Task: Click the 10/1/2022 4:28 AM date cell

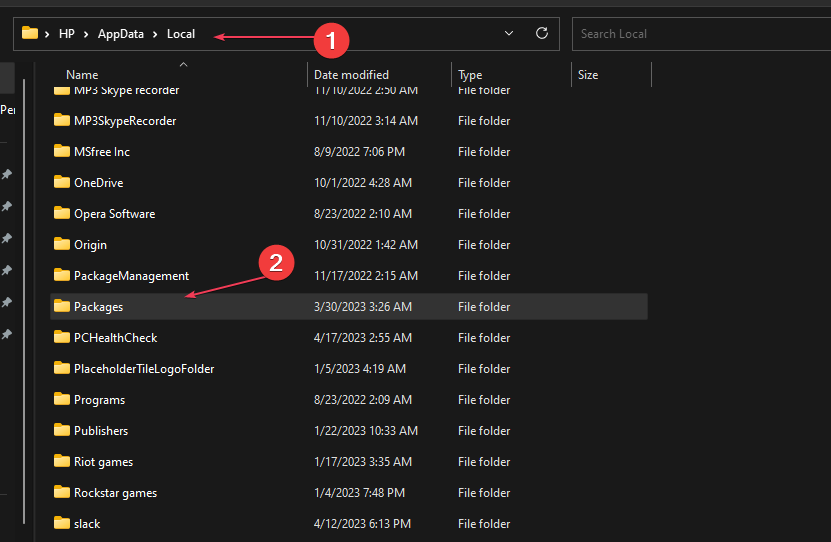Action: (363, 183)
